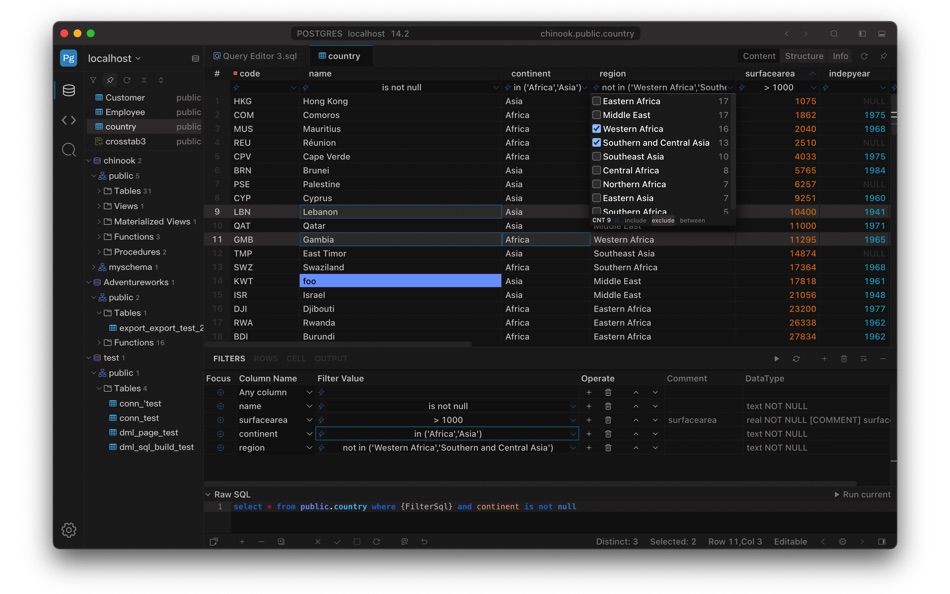Delete the surfacearea filter row
This screenshot has width=950, height=594.
(x=608, y=420)
